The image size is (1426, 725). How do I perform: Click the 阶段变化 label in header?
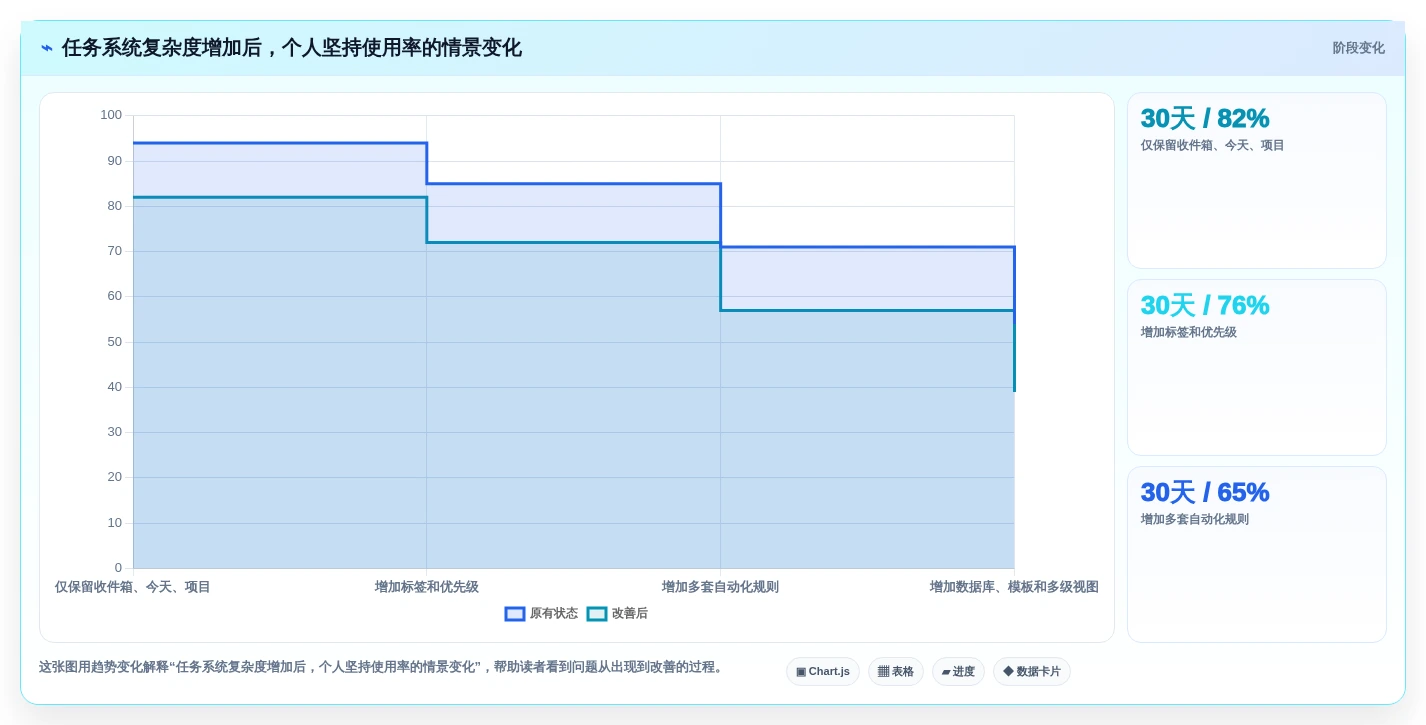pyautogui.click(x=1358, y=48)
